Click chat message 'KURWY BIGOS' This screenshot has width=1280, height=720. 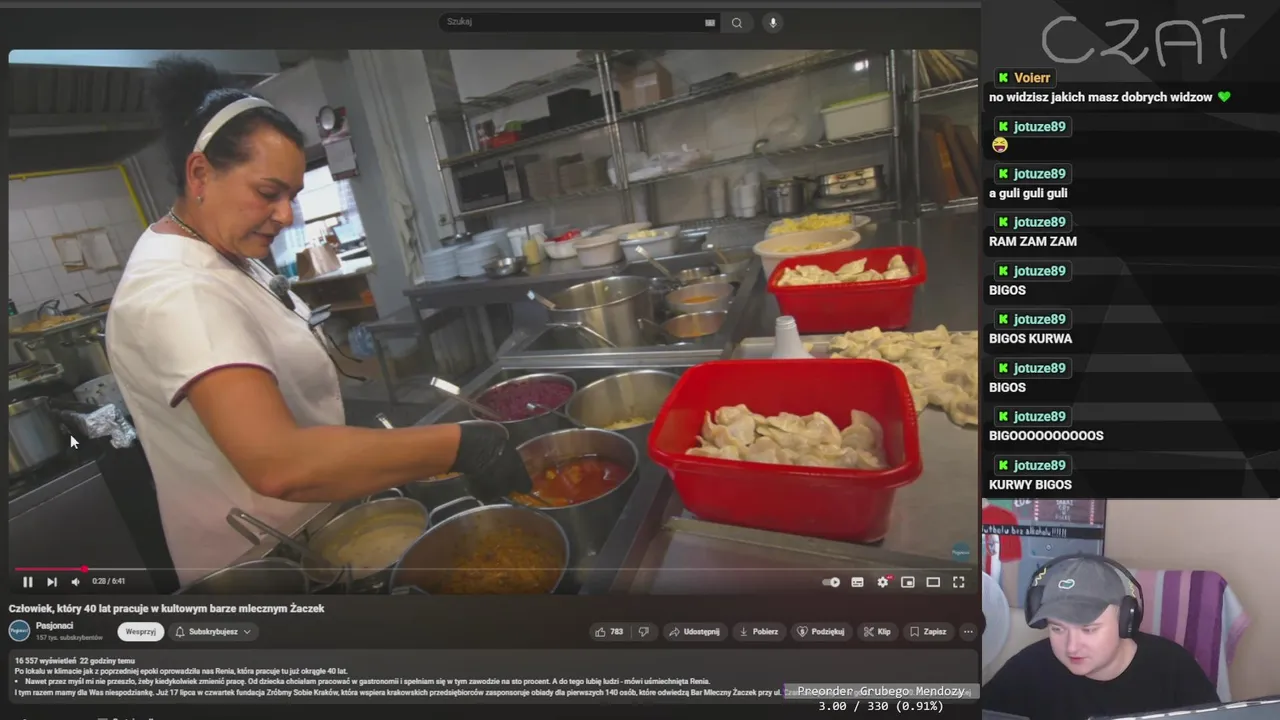[x=1030, y=484]
